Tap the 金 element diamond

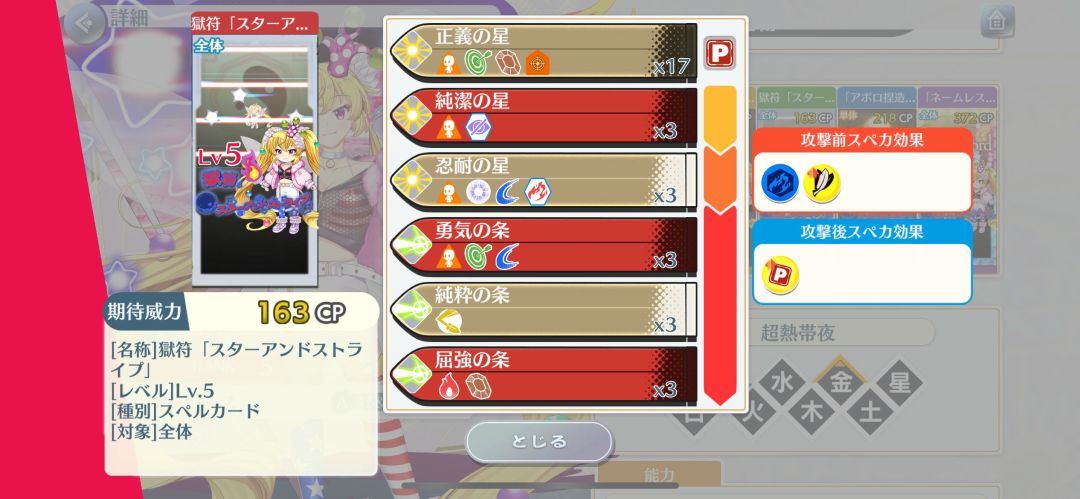841,383
